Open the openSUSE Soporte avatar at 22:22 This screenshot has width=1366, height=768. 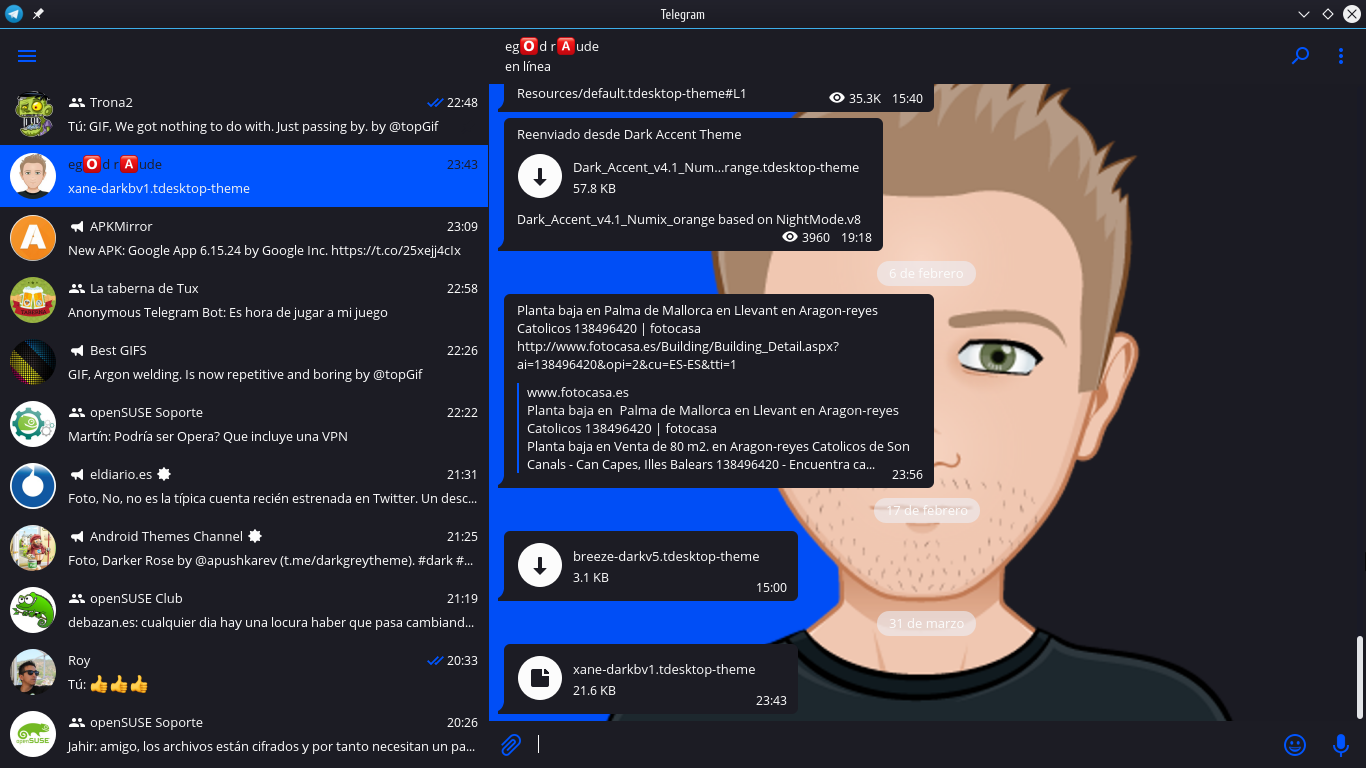(x=33, y=424)
